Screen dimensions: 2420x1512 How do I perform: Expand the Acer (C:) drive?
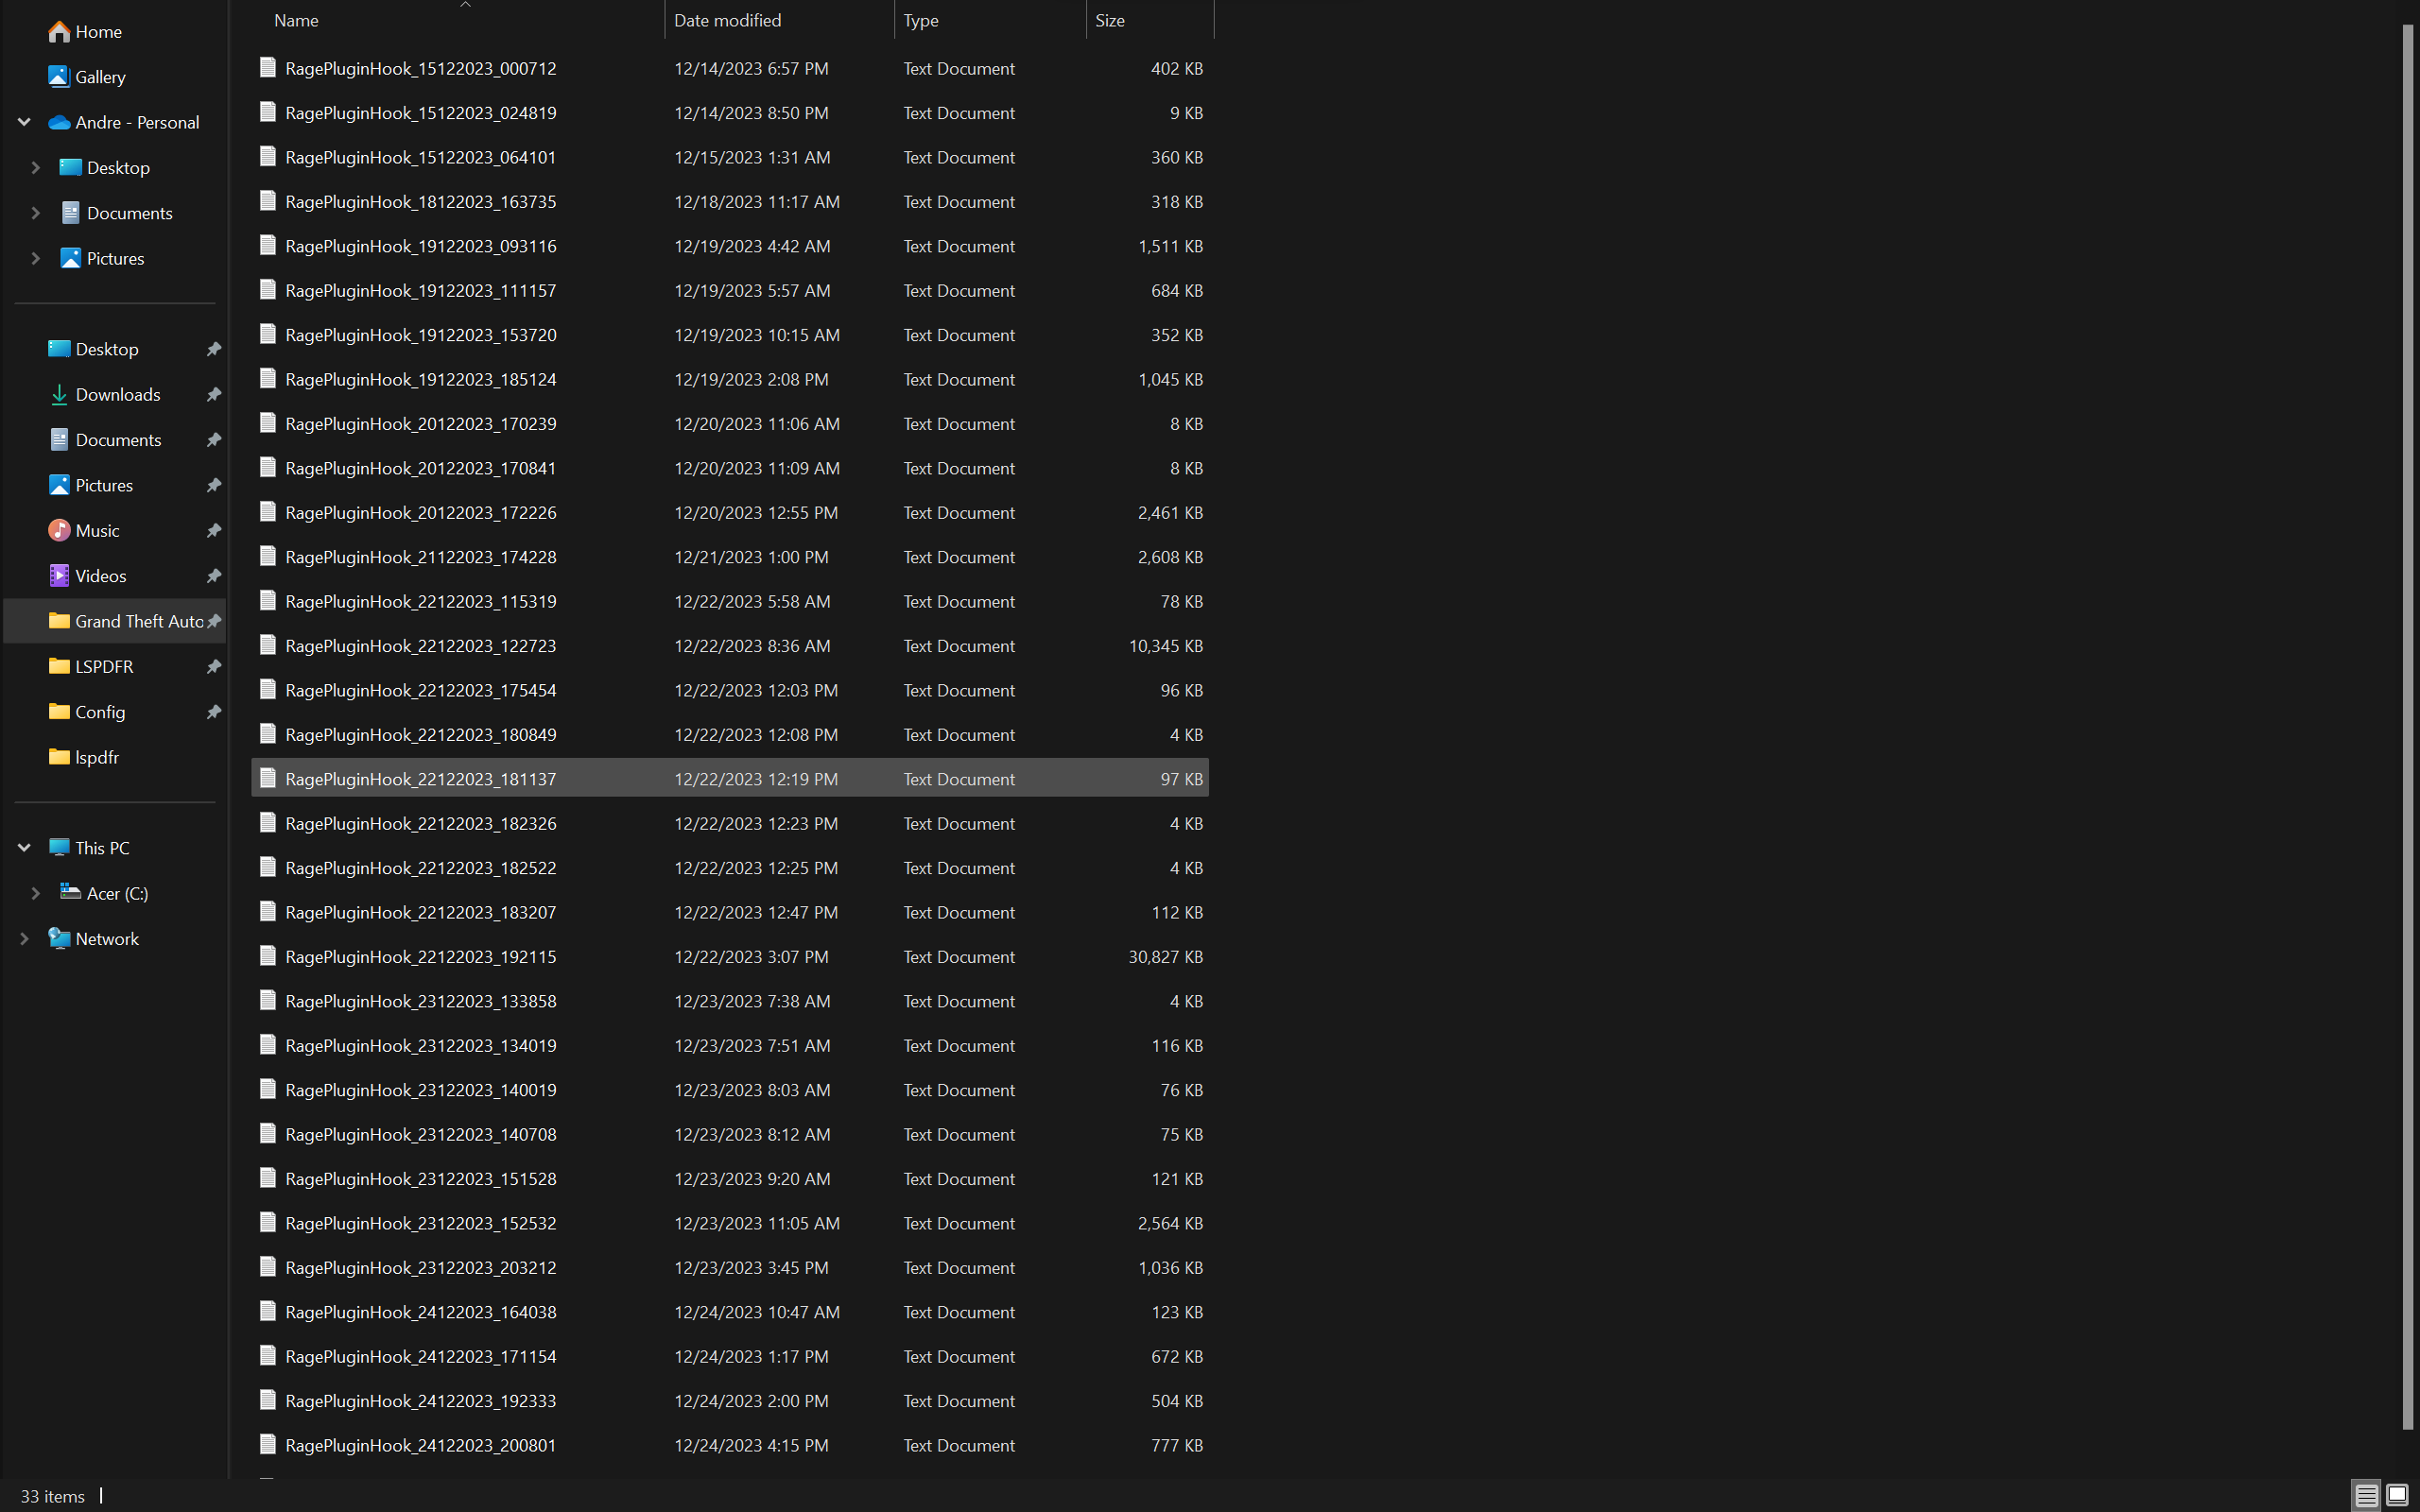click(x=36, y=894)
